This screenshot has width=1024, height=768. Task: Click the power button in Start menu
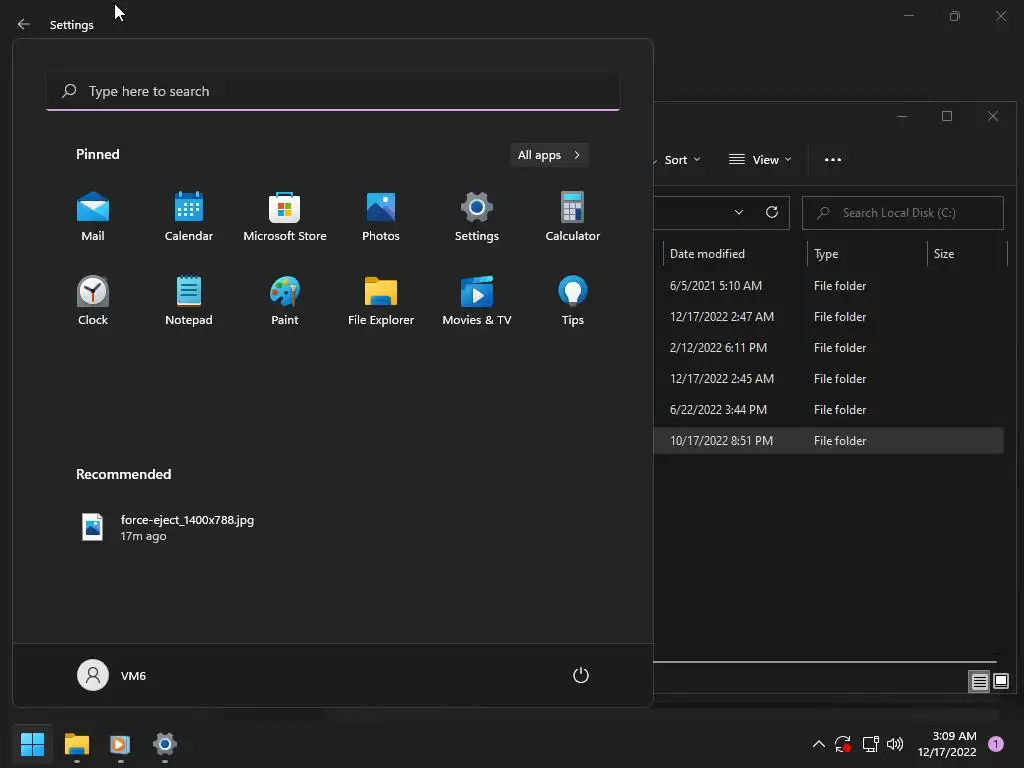pyautogui.click(x=581, y=675)
